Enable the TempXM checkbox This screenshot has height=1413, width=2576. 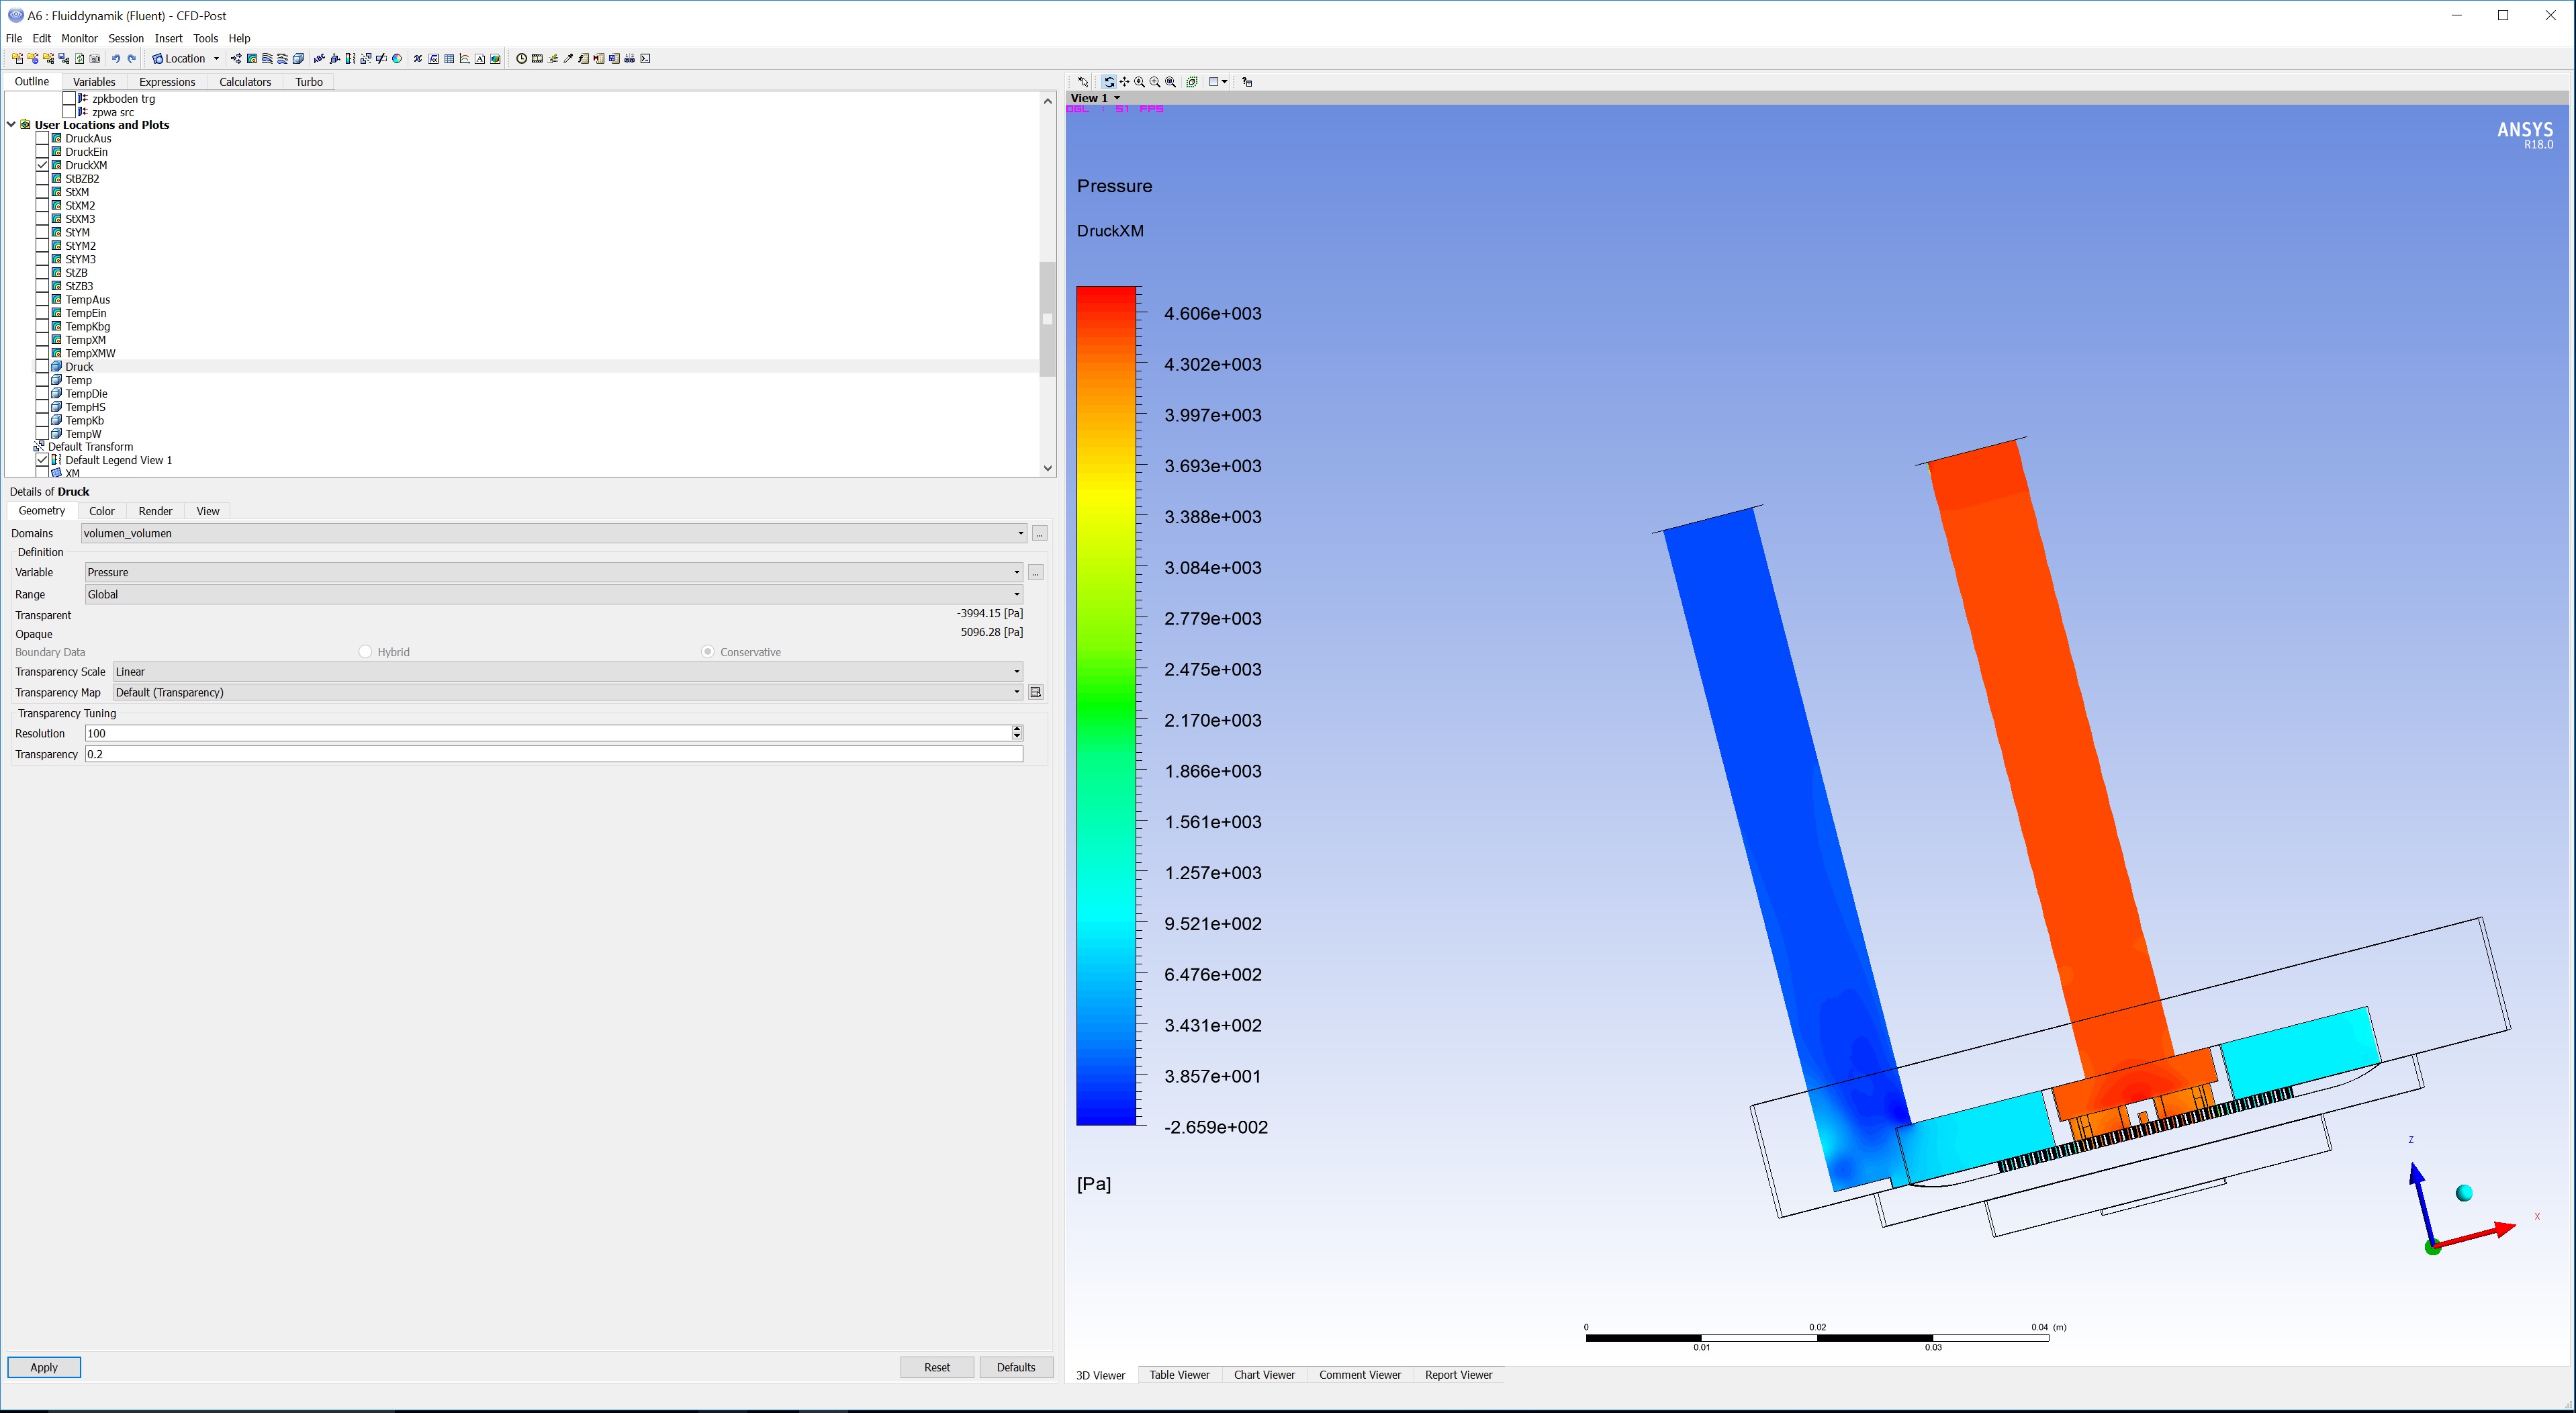point(42,340)
